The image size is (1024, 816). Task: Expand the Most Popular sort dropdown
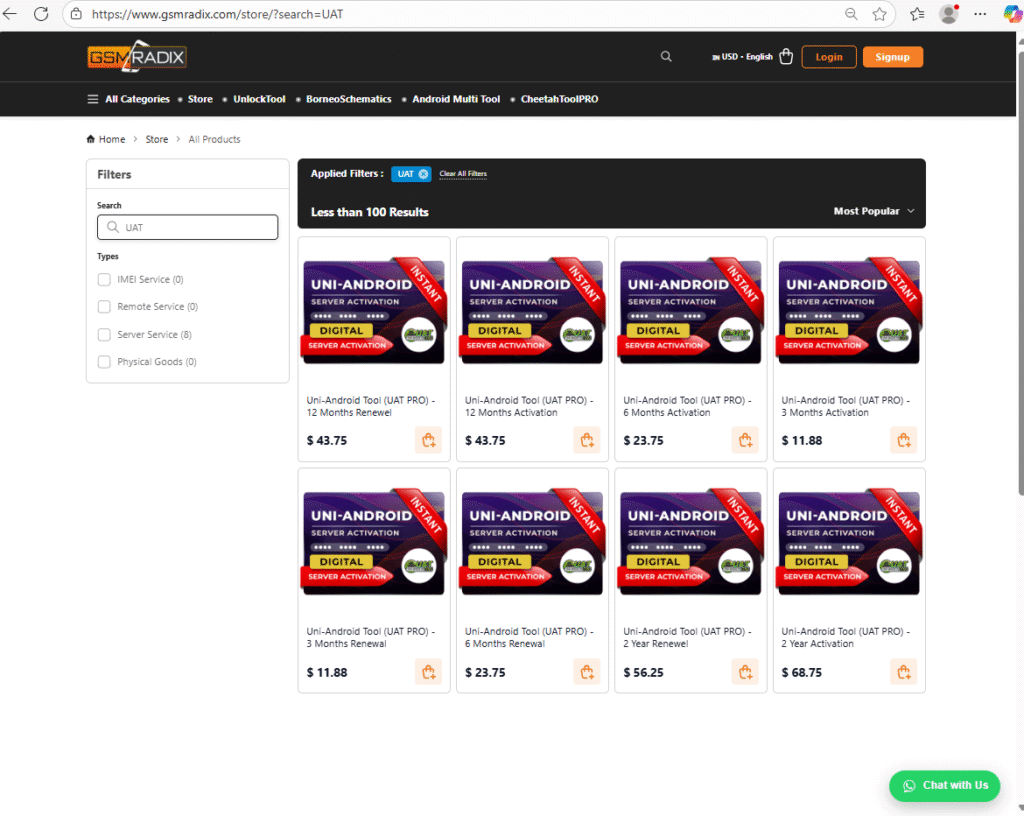click(x=873, y=211)
